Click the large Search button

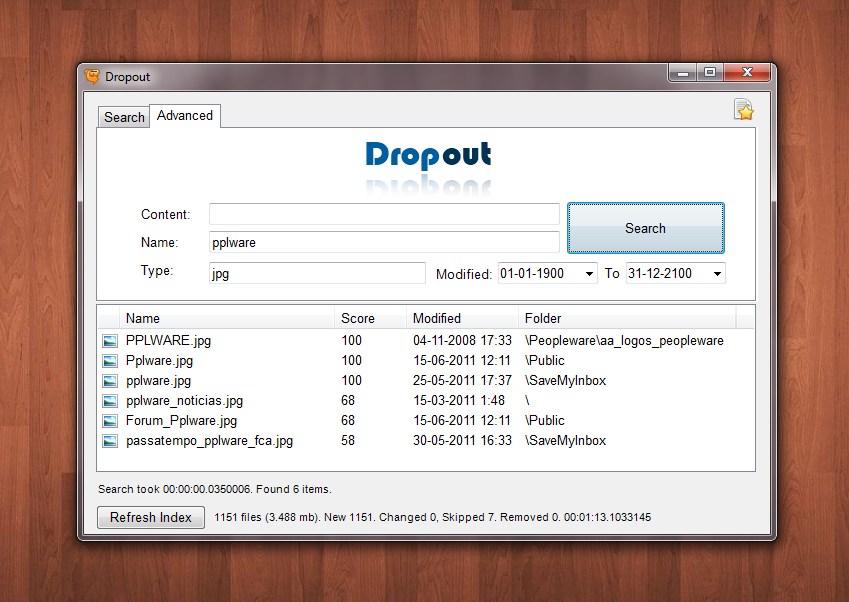645,228
